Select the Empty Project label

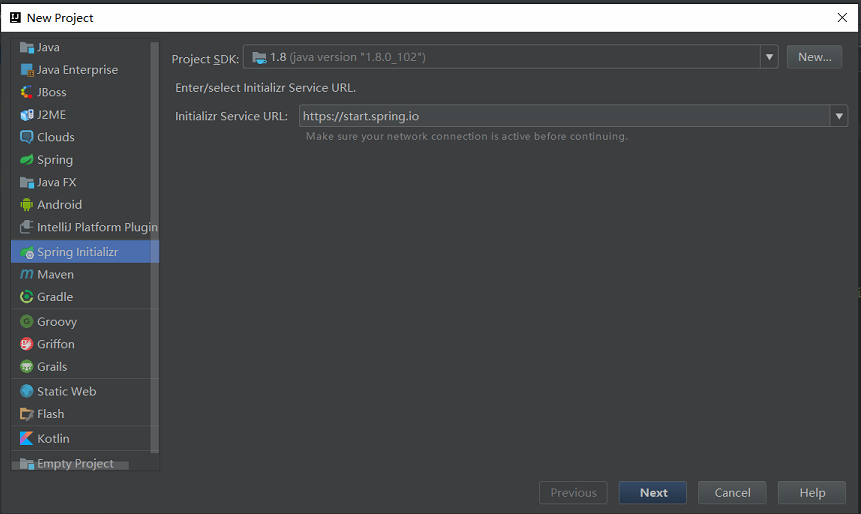tap(75, 463)
